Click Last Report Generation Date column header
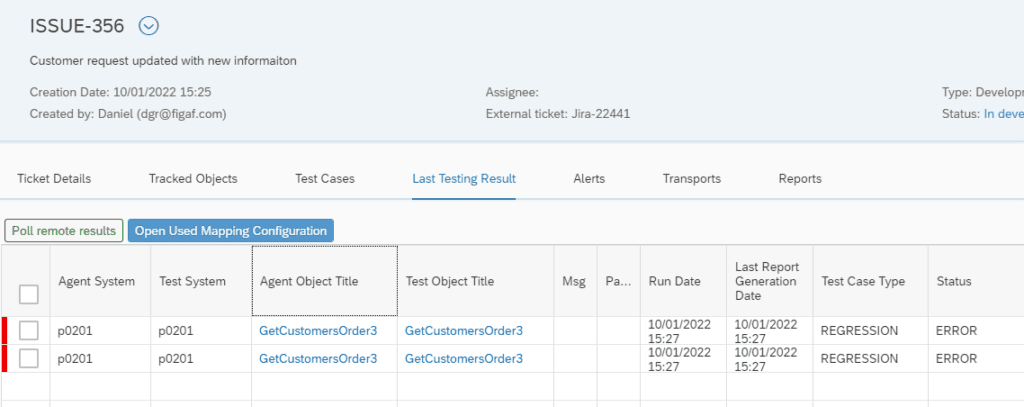 769,282
